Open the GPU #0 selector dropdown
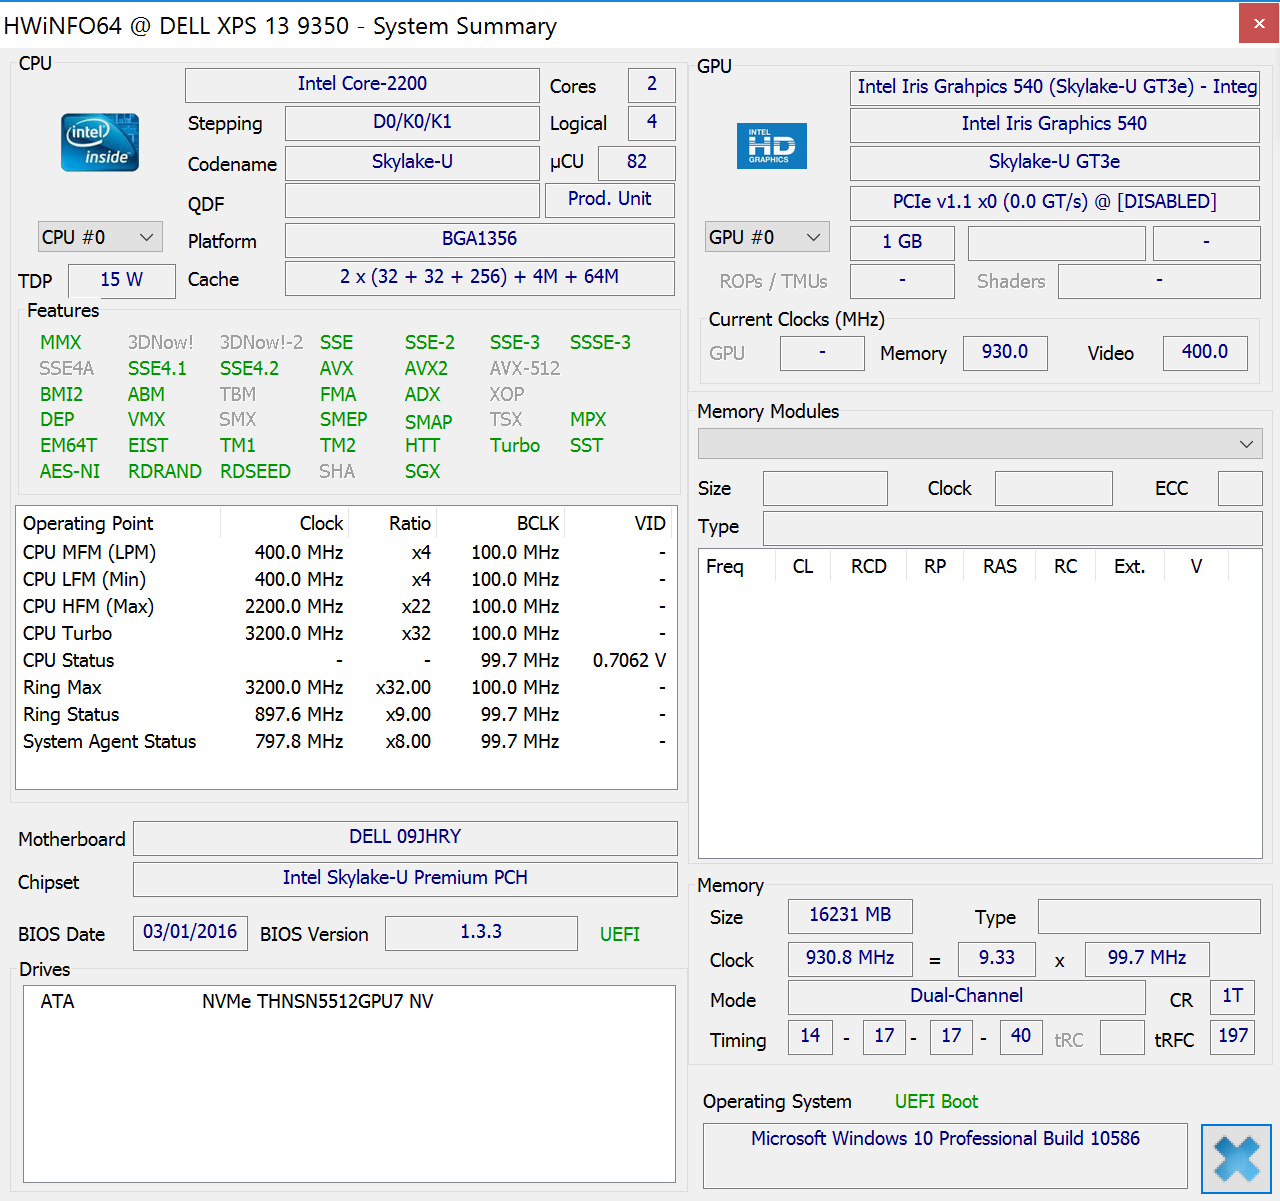This screenshot has width=1280, height=1201. pos(767,237)
